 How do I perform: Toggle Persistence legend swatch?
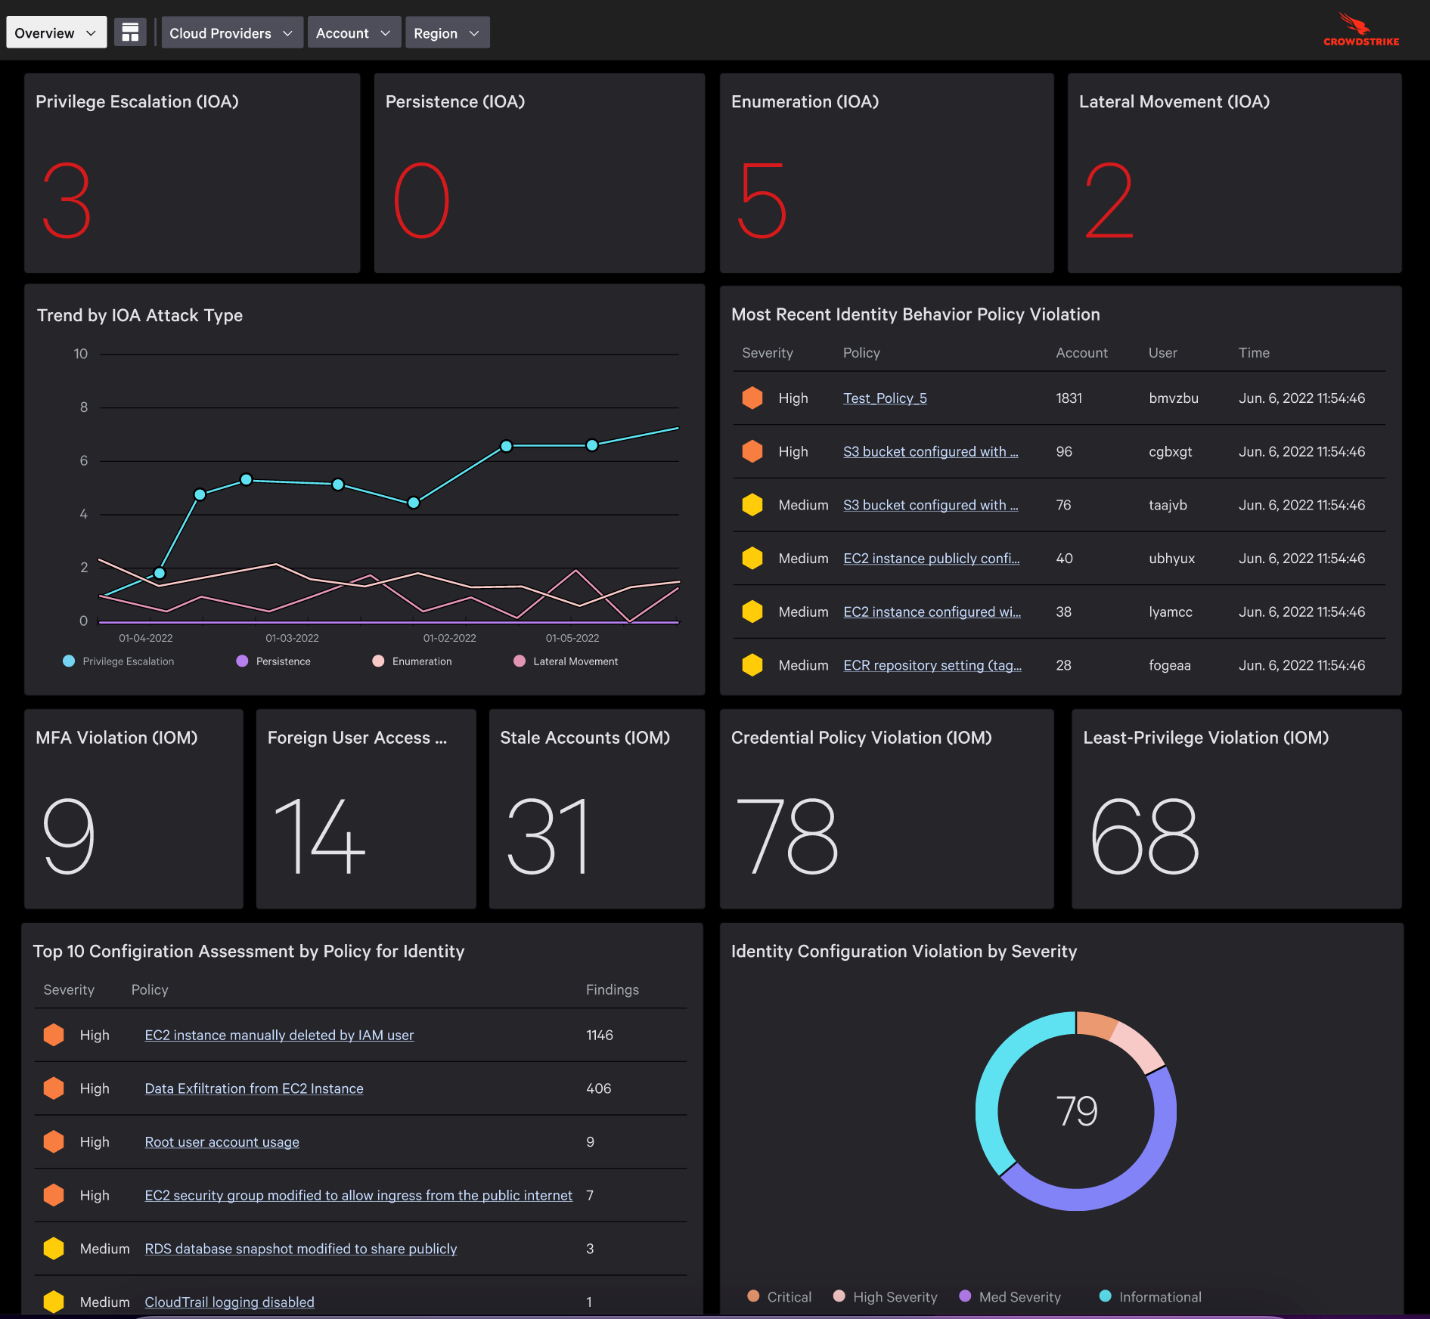[x=242, y=661]
